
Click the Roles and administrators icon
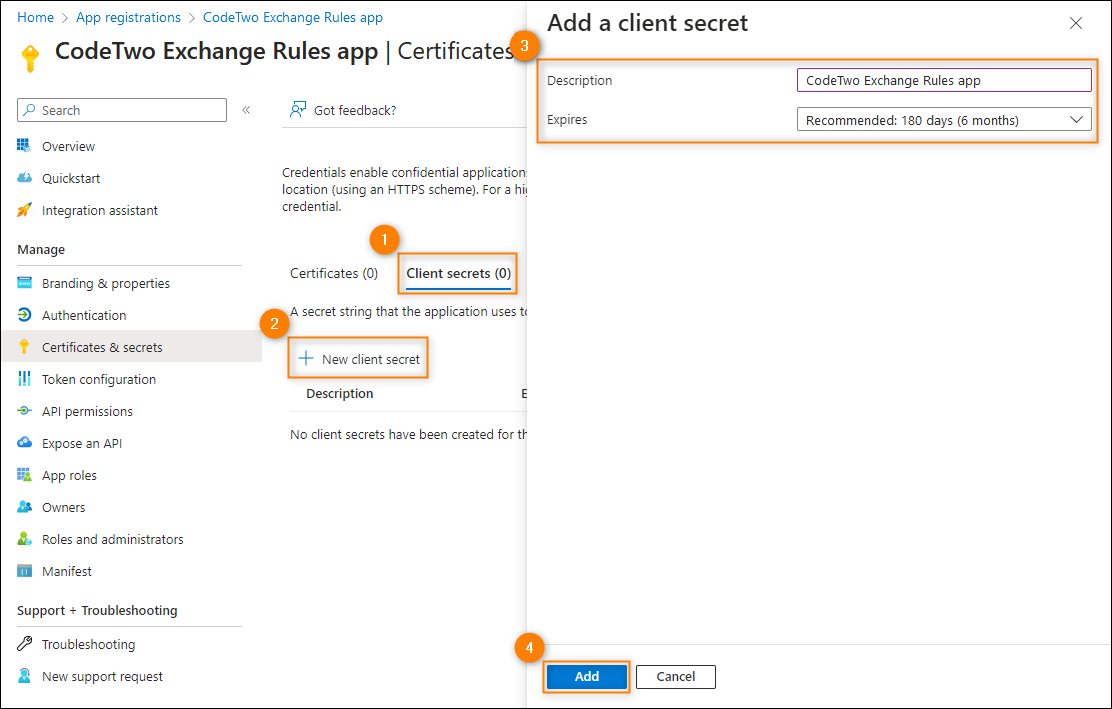tap(24, 539)
